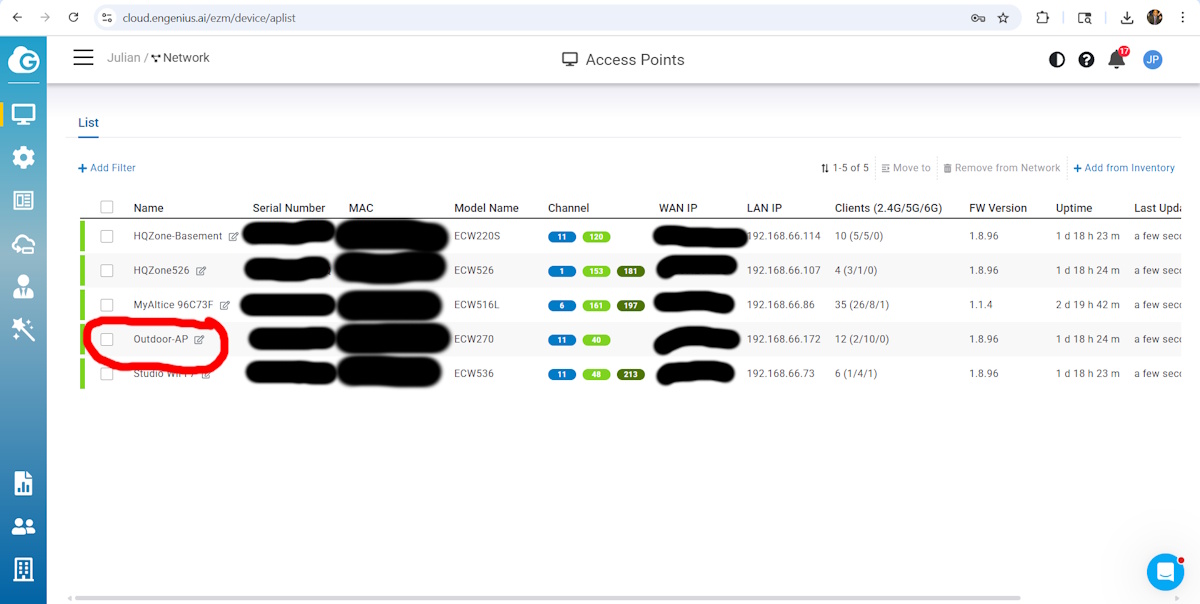The image size is (1200, 604).
Task: Open the magic wand icon in sidebar
Action: 23,329
